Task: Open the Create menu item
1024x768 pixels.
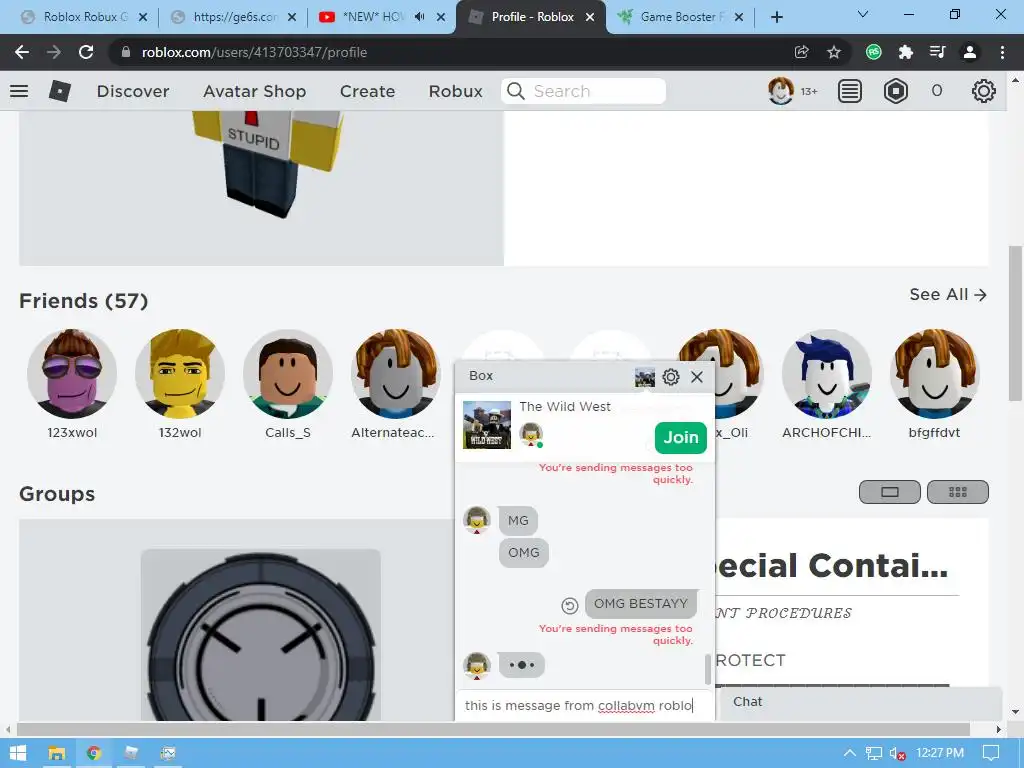Action: [x=368, y=91]
